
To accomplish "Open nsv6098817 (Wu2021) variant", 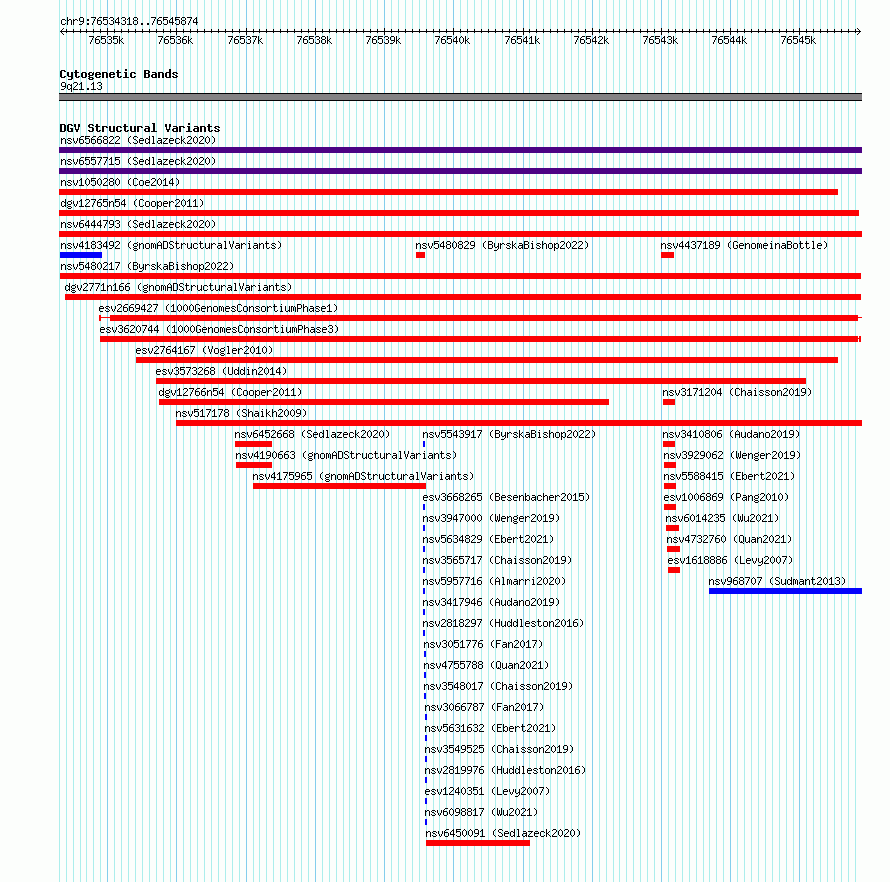I will pyautogui.click(x=481, y=812).
